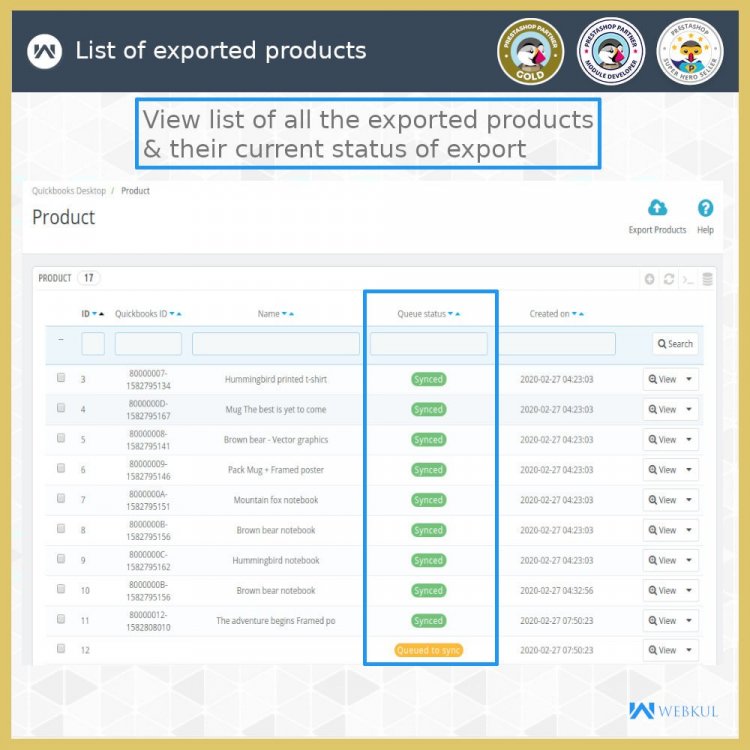This screenshot has height=750, width=750.
Task: Click Synced badge for Hummingbird printed t-shirt
Action: [429, 379]
